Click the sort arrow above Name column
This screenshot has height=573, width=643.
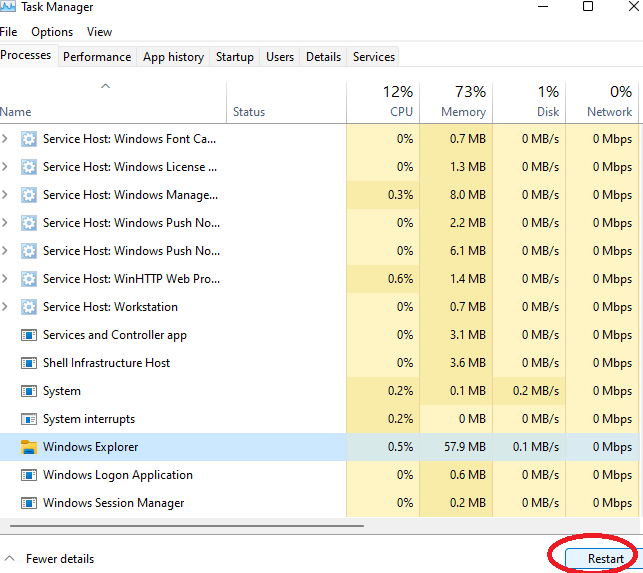(x=105, y=86)
